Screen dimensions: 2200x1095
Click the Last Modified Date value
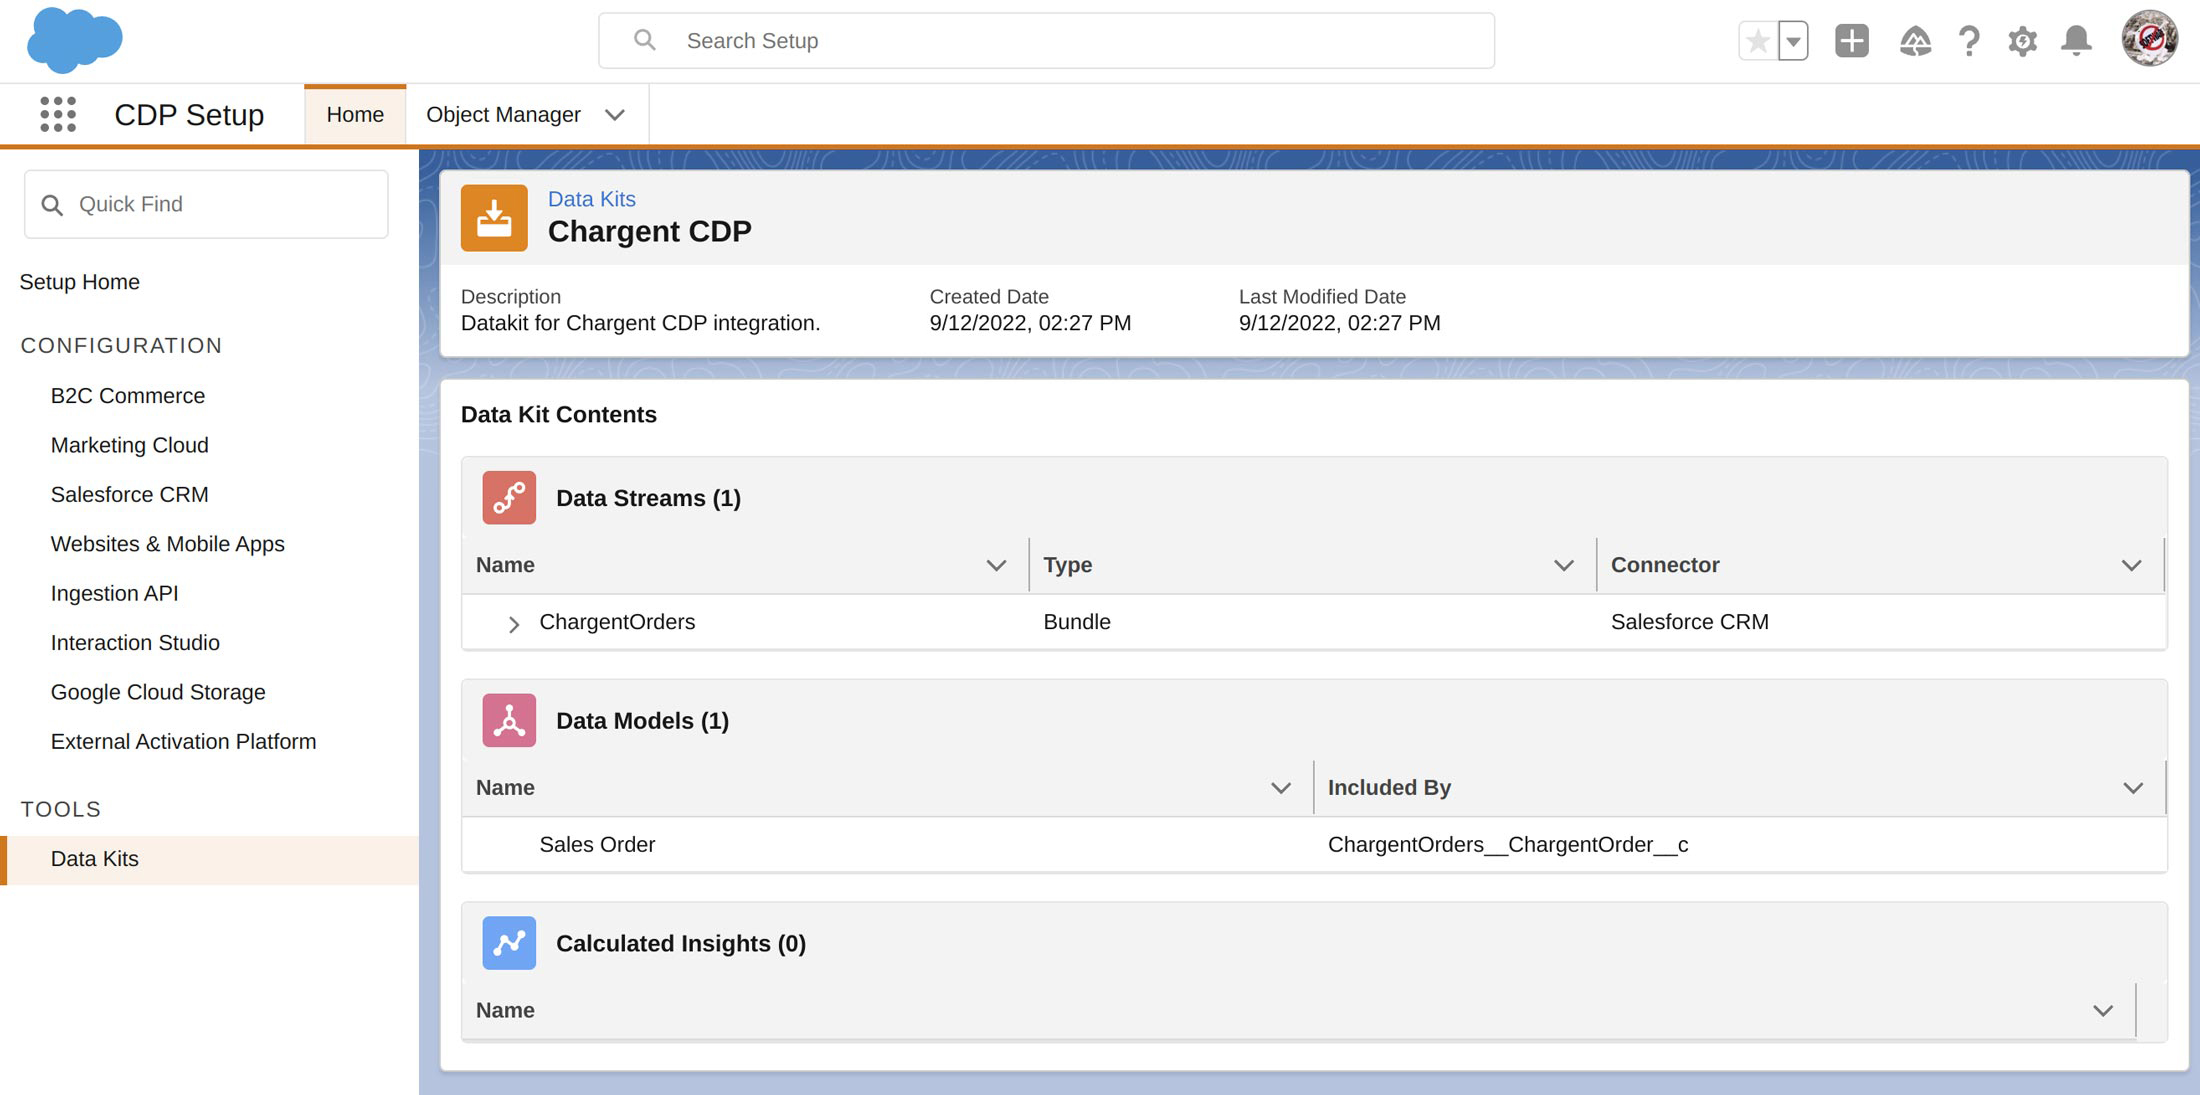(x=1340, y=324)
